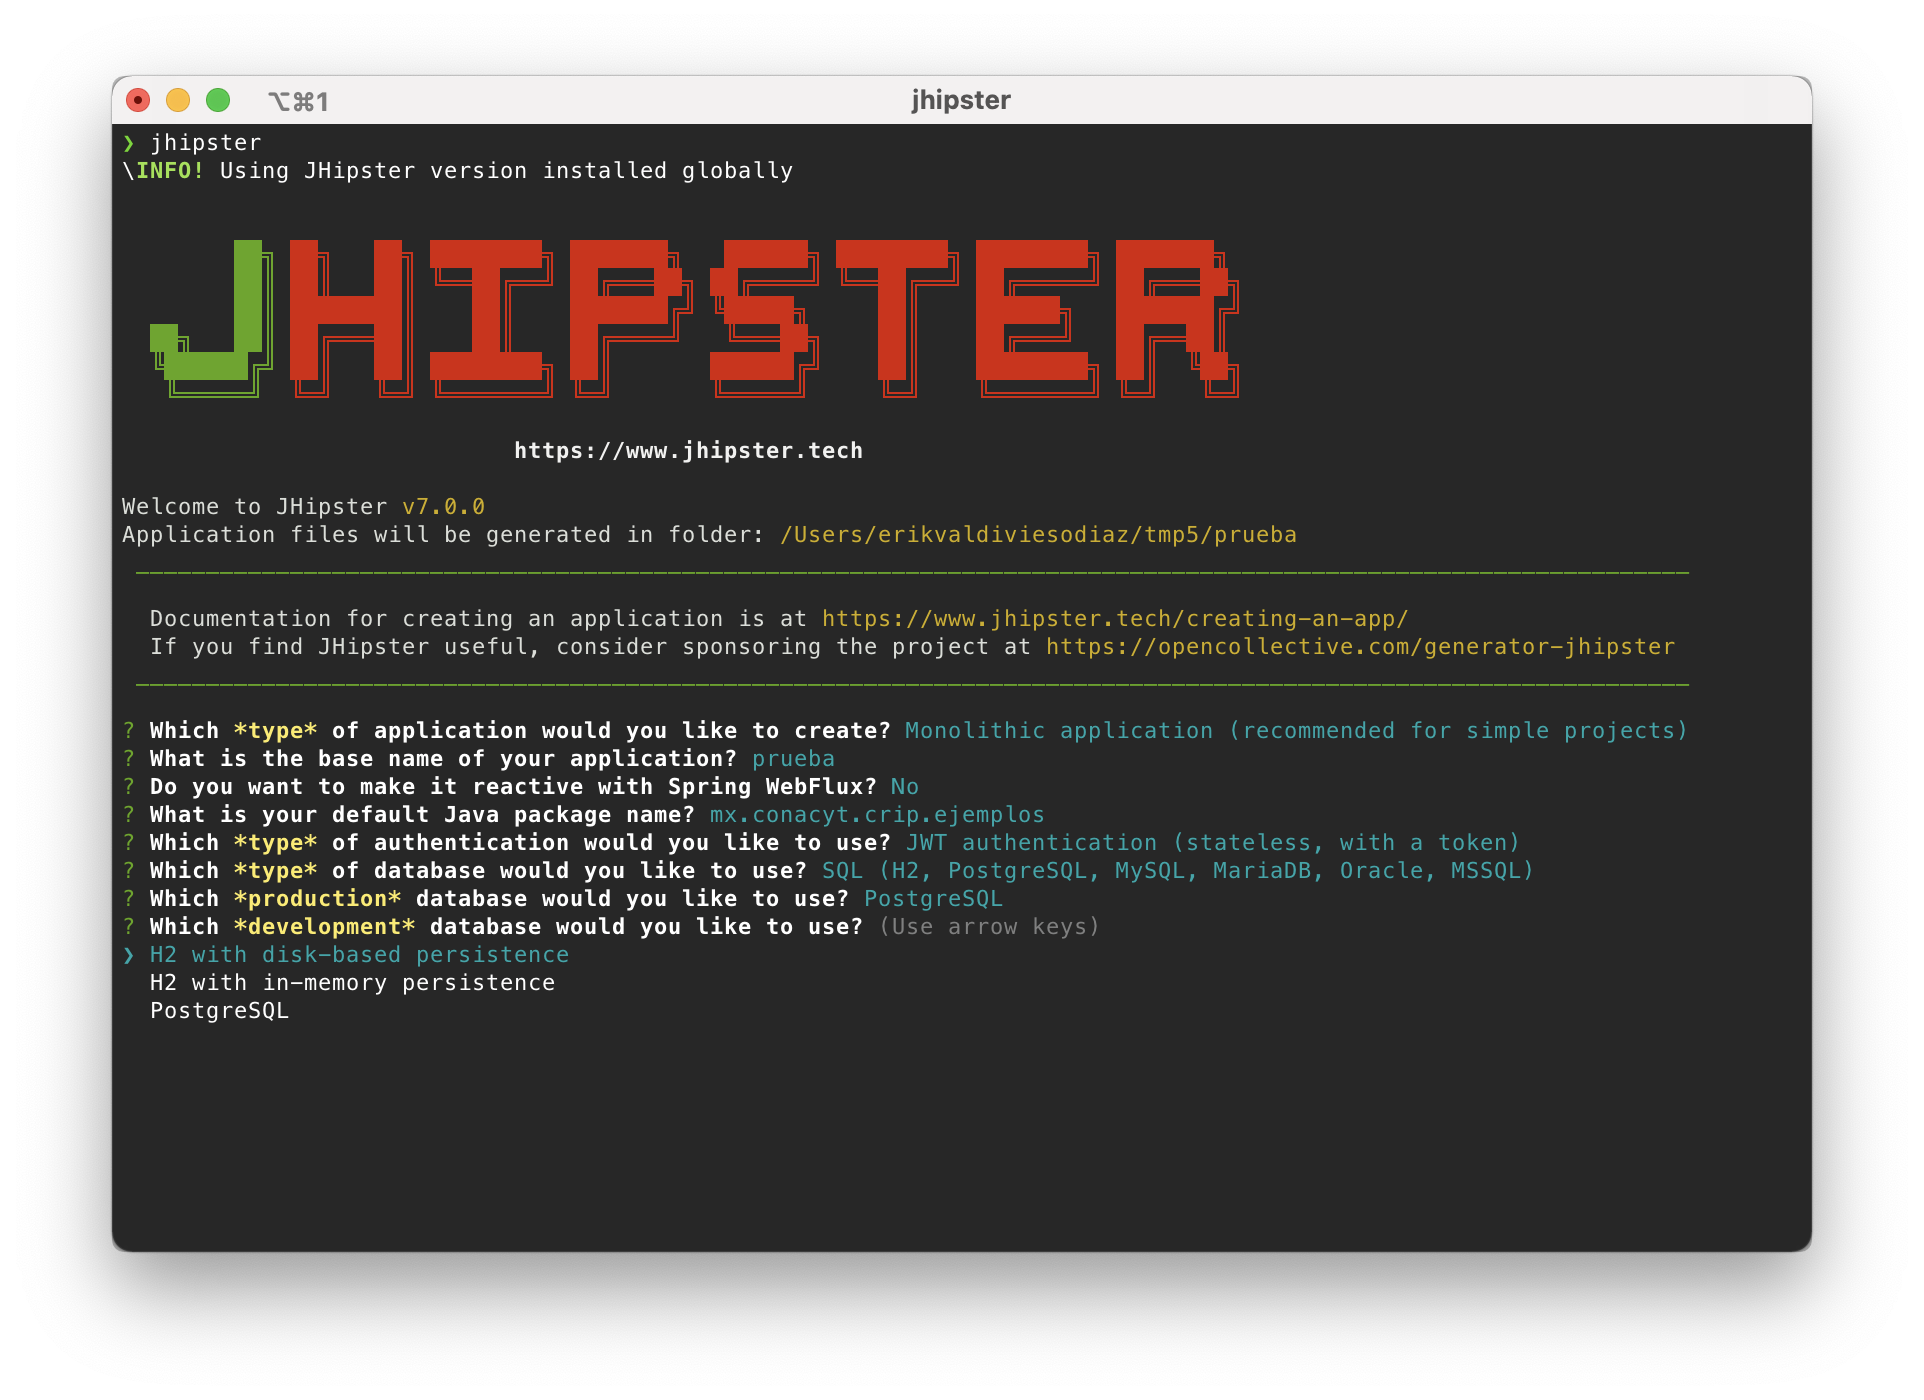1924x1400 pixels.
Task: Click the red close window button
Action: click(138, 100)
